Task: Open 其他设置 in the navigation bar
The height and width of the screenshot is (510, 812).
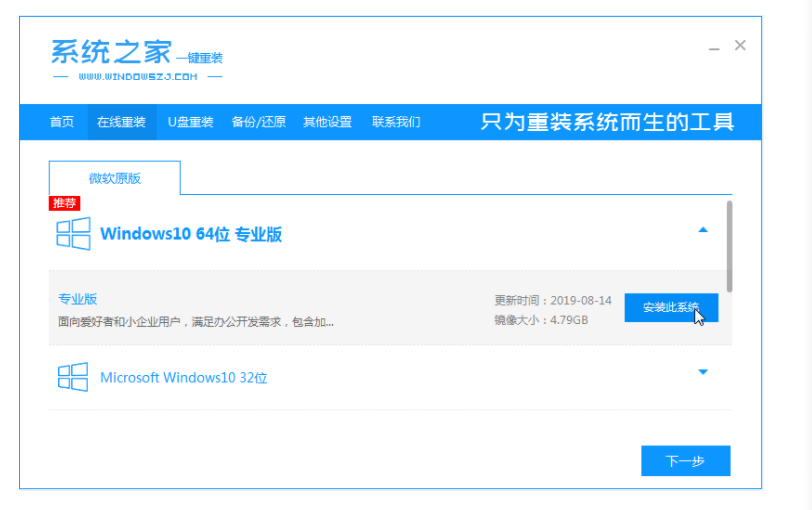Action: point(327,122)
